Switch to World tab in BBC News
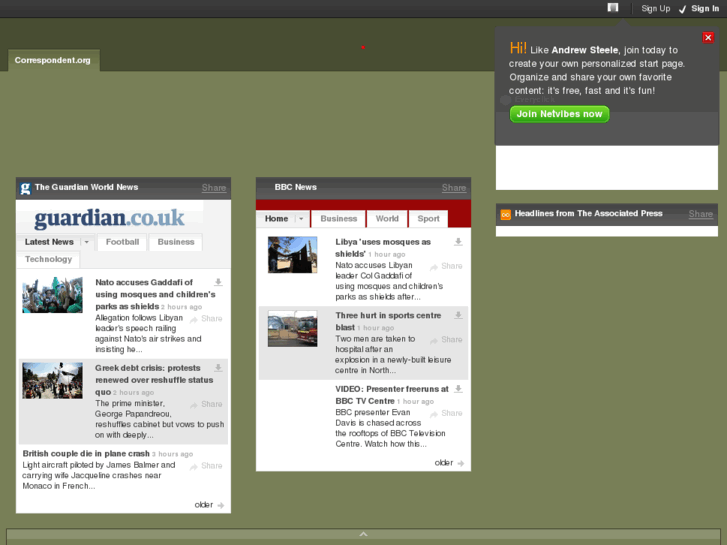Viewport: 727px width, 545px height. (x=387, y=219)
